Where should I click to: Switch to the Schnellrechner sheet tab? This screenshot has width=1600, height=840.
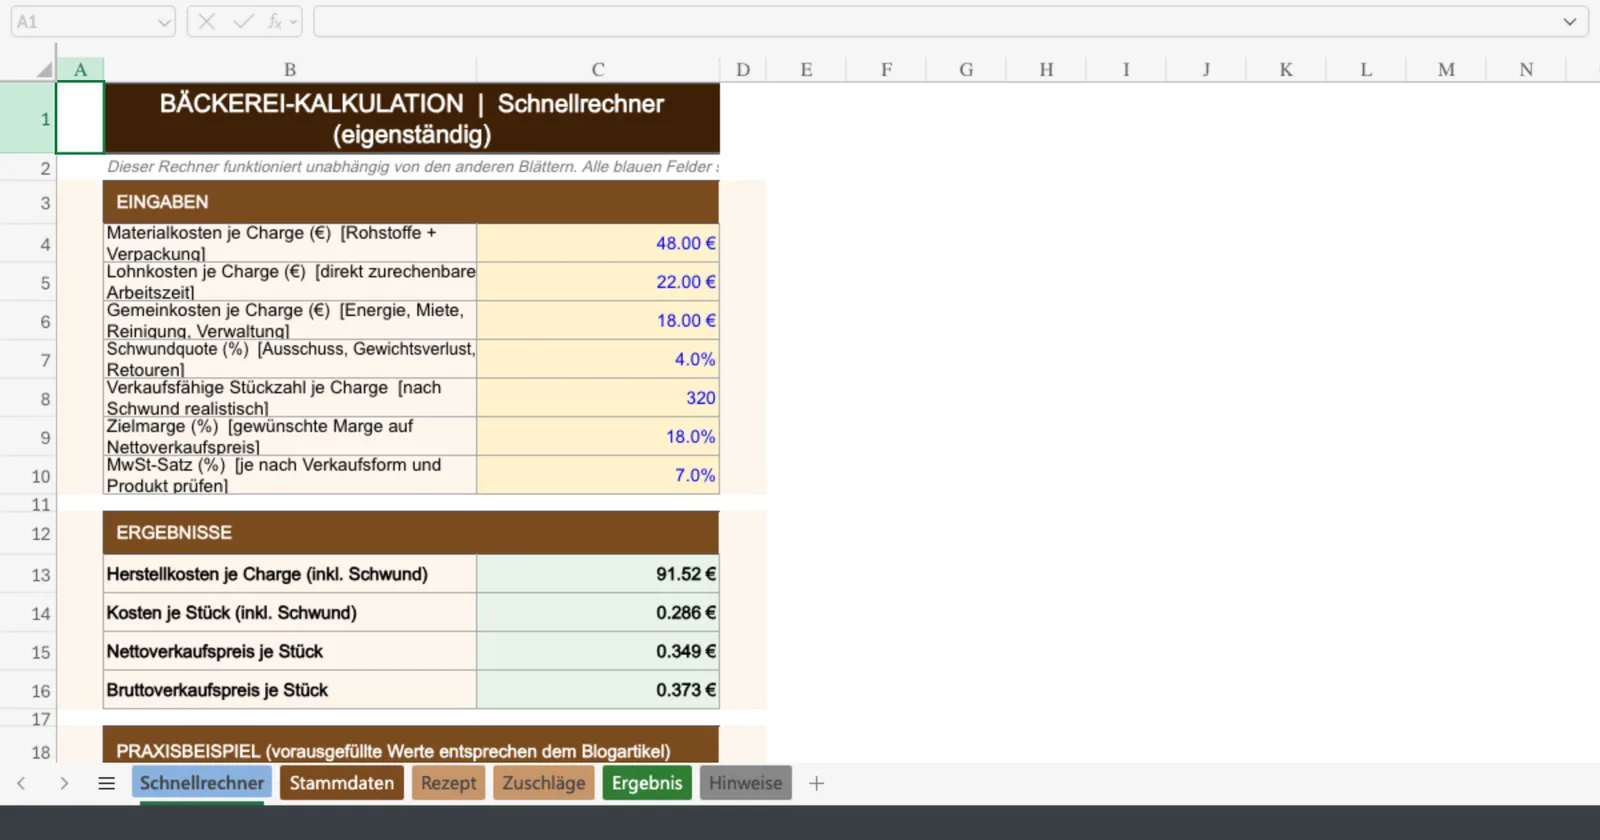click(x=201, y=783)
